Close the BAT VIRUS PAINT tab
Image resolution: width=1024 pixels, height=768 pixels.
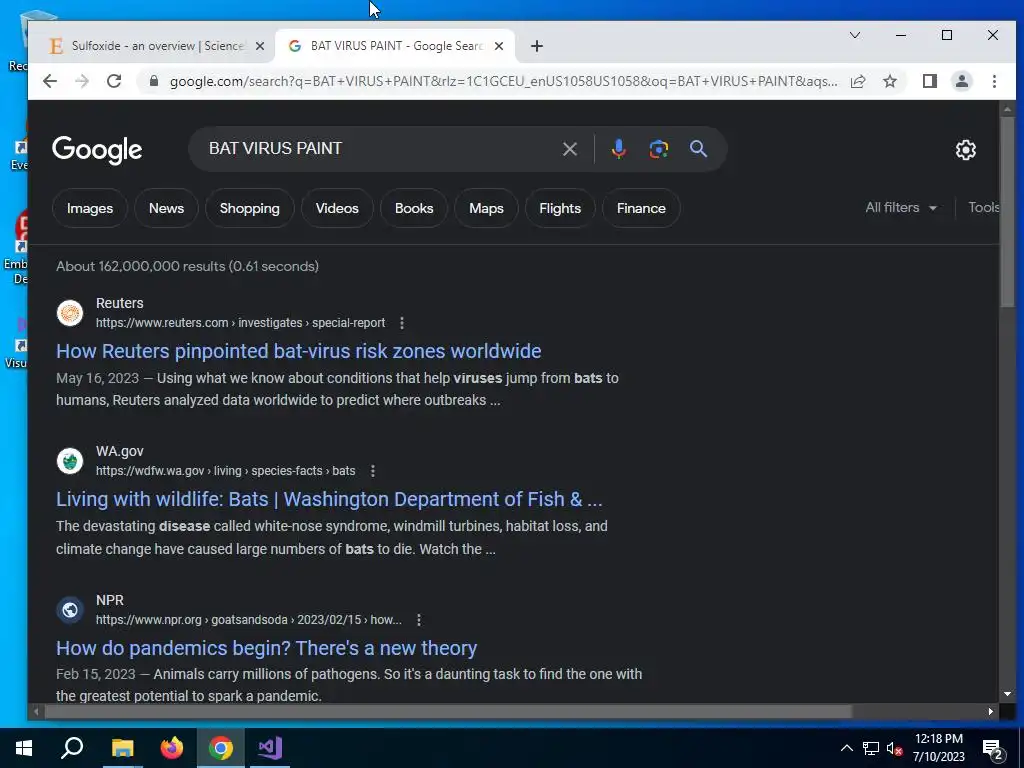click(498, 46)
